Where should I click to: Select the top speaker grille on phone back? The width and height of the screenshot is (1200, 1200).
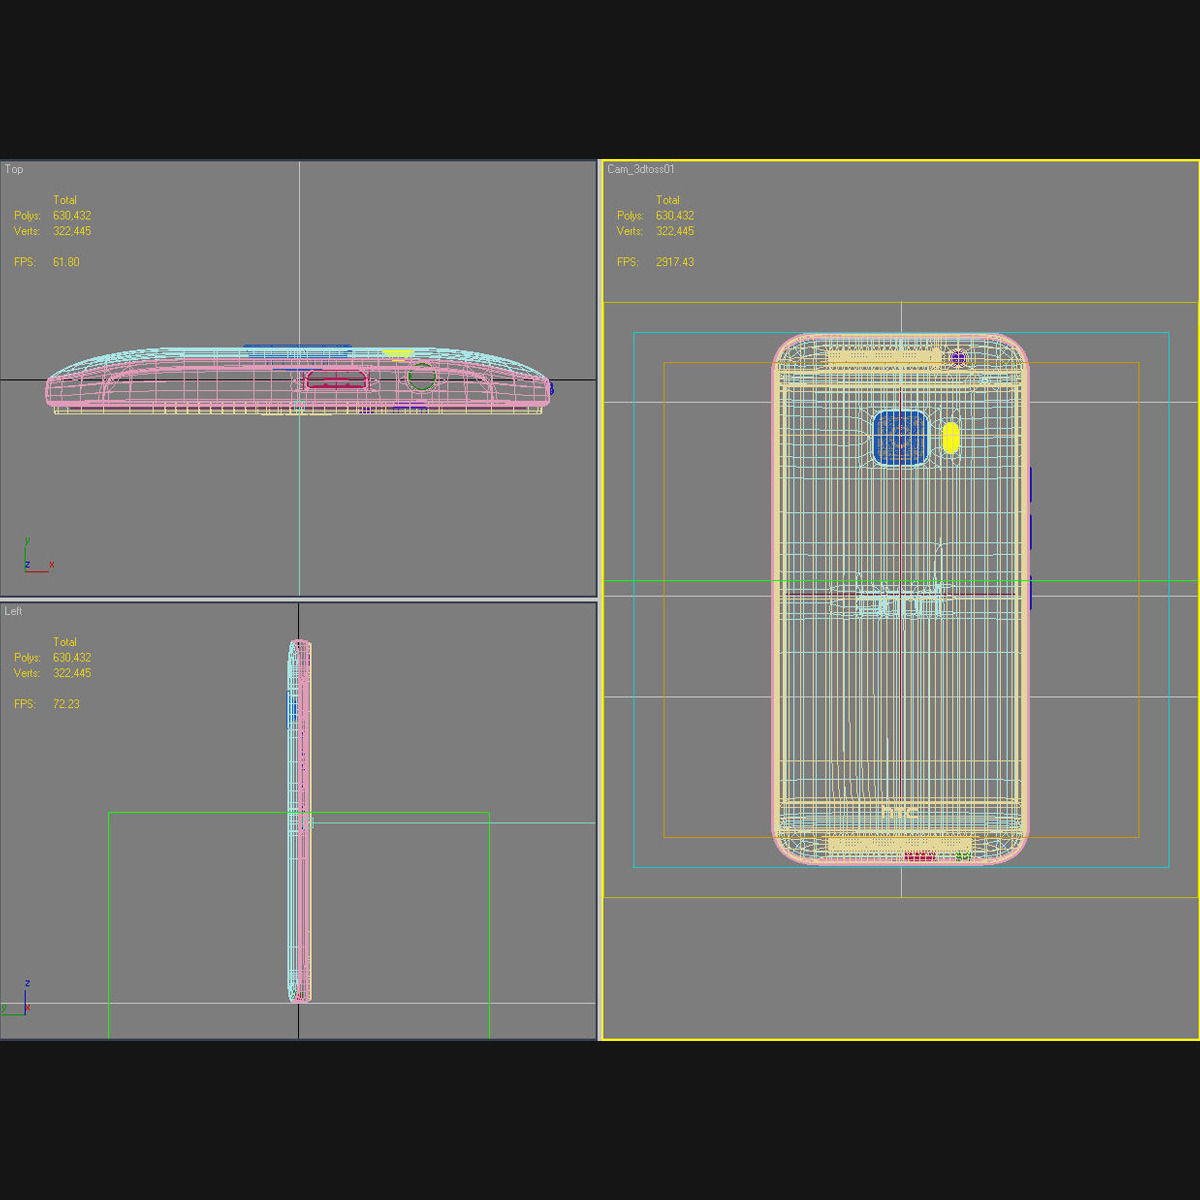tap(886, 356)
